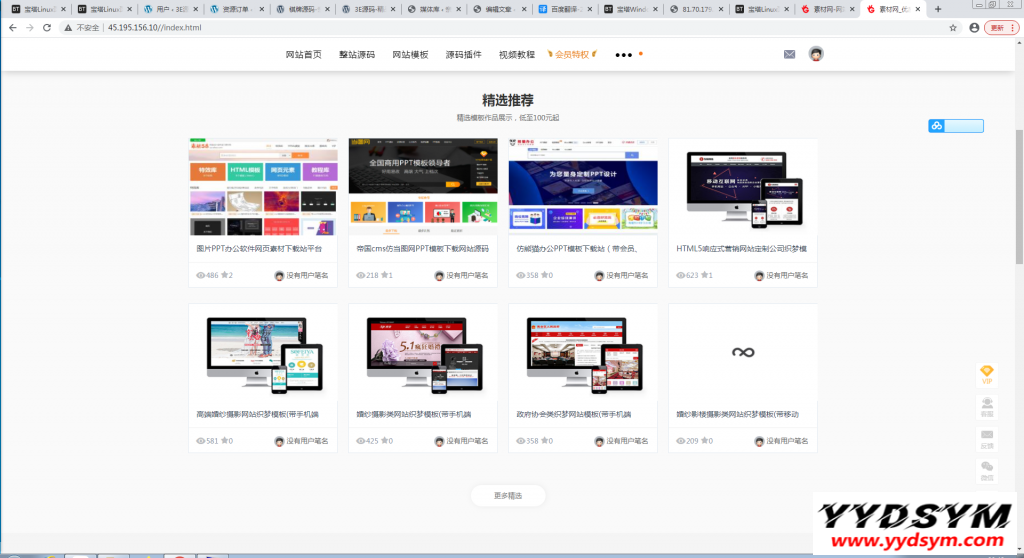The image size is (1024, 558).
Task: Open the mail message icon in header
Action: [x=790, y=54]
